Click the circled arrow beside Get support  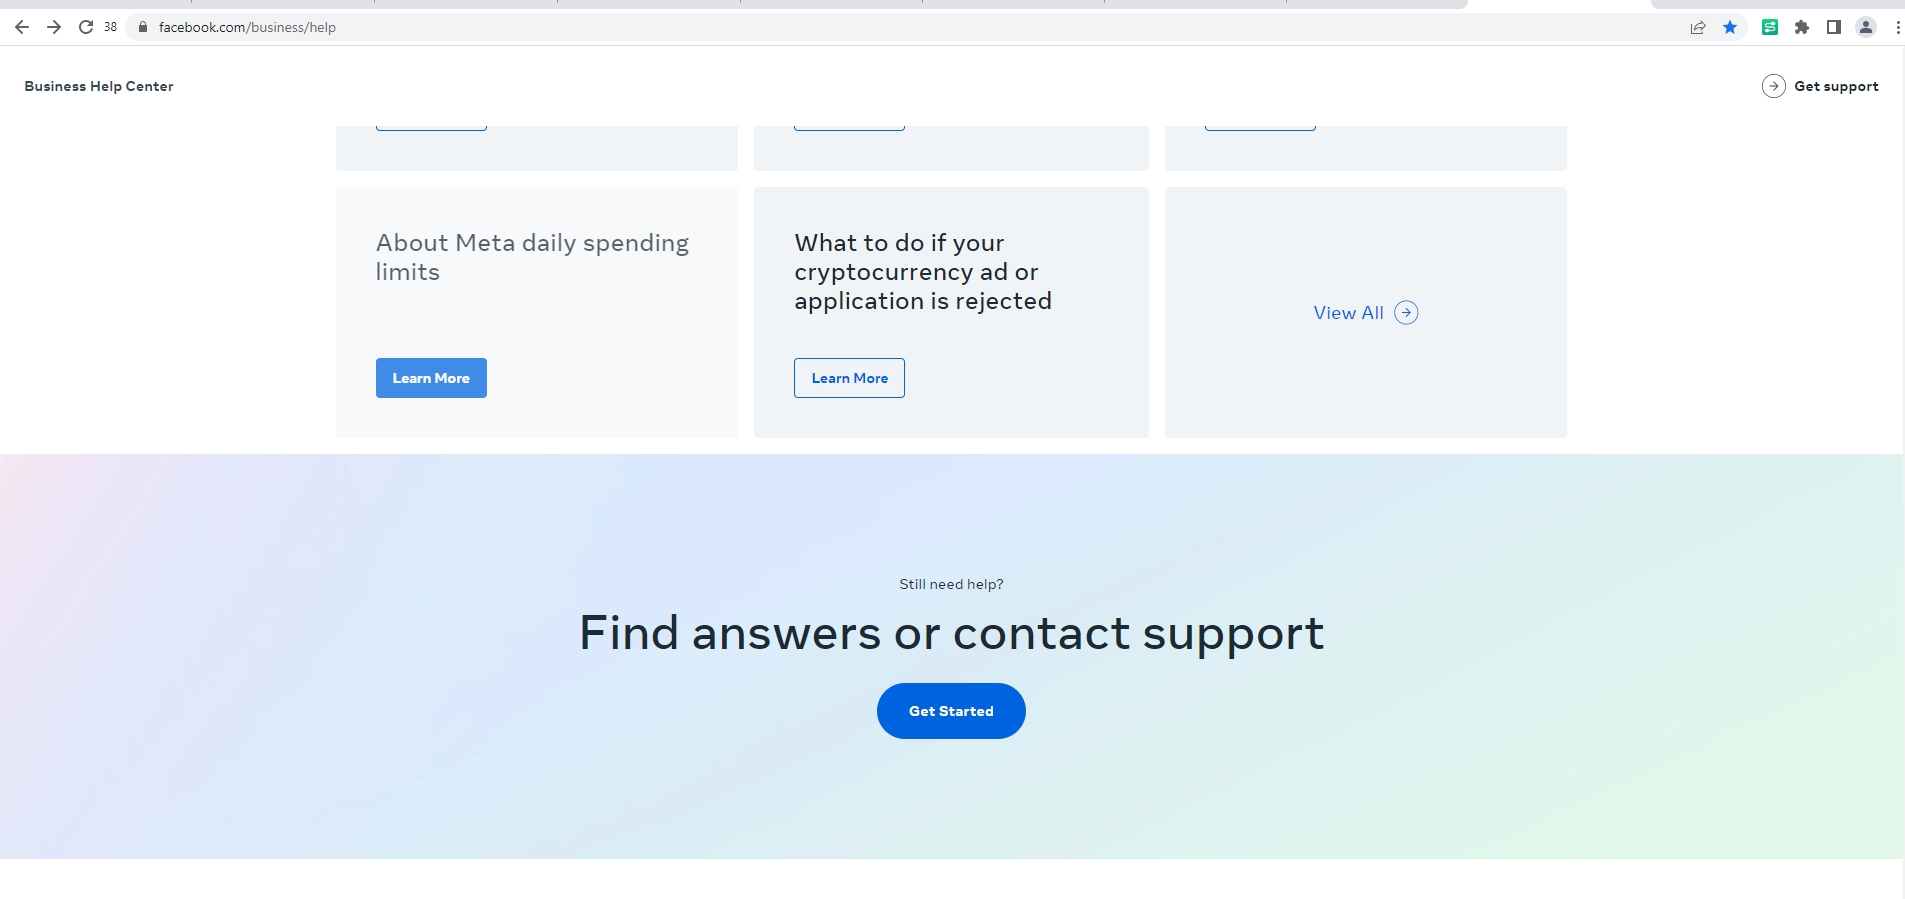[x=1773, y=86]
